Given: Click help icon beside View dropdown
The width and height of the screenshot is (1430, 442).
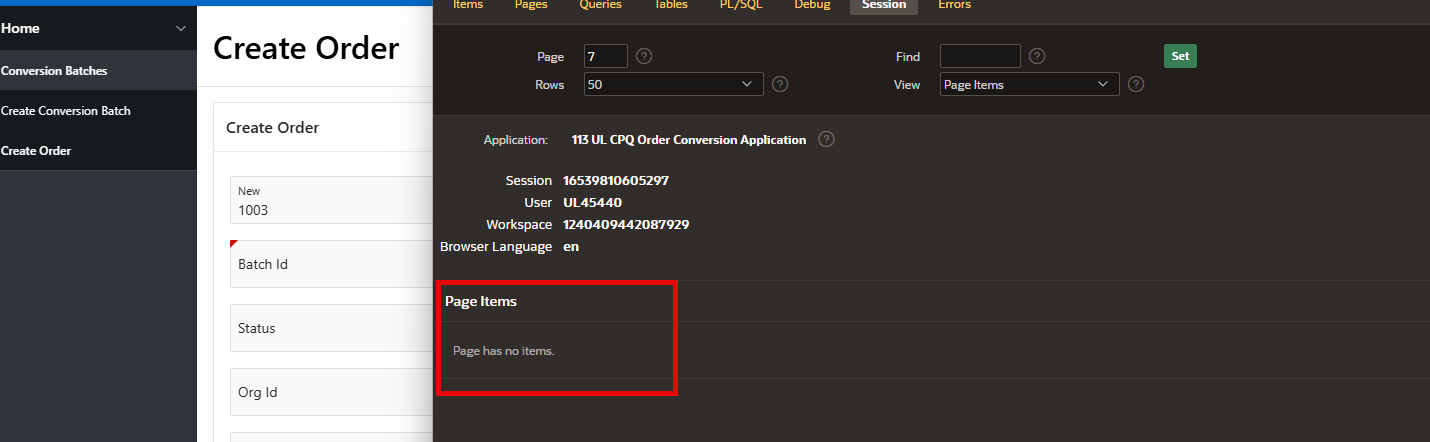Looking at the screenshot, I should 1136,84.
